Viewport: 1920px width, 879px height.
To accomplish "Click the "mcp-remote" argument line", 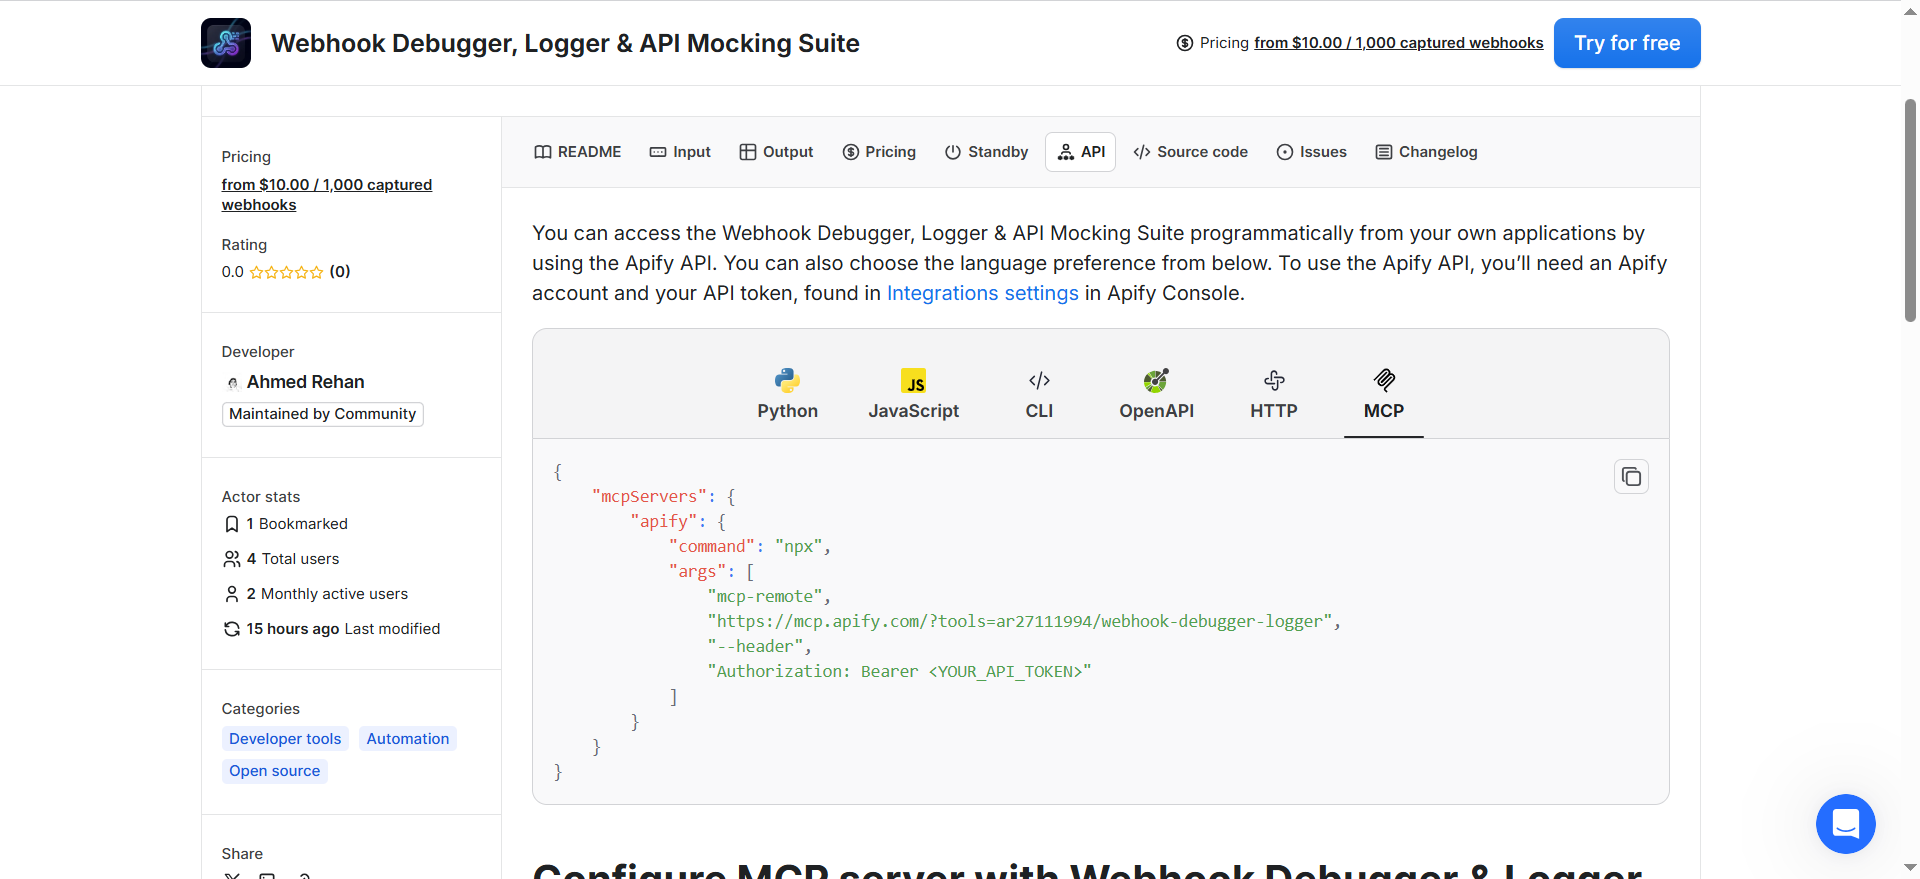I will point(769,596).
